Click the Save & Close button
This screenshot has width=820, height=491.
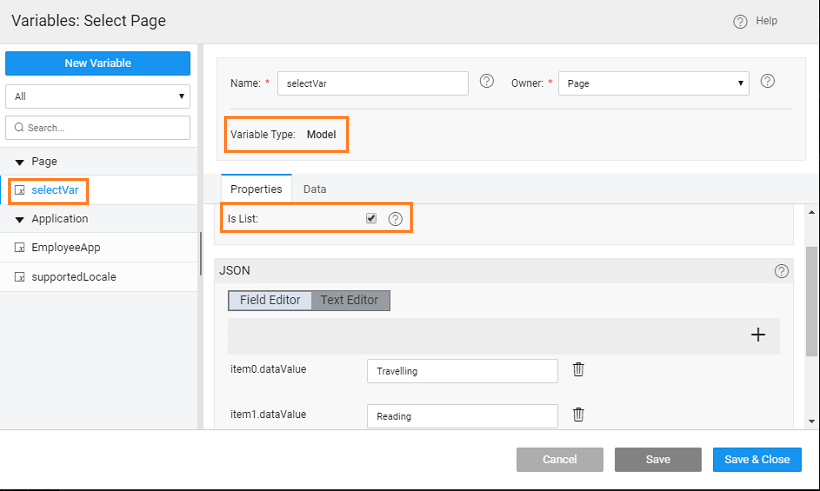click(757, 459)
